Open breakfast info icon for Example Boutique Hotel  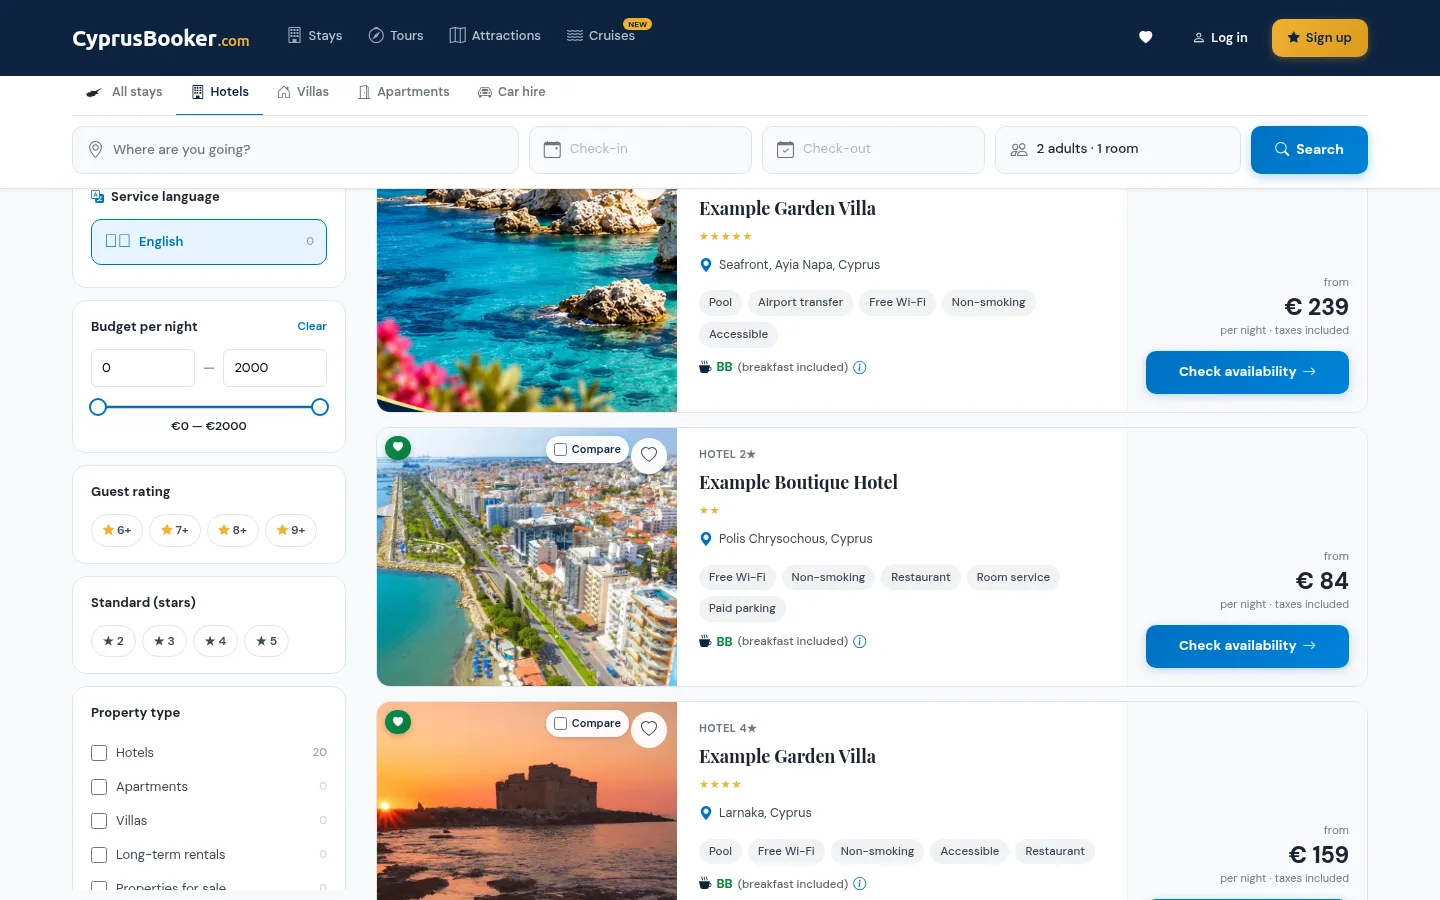(x=860, y=642)
